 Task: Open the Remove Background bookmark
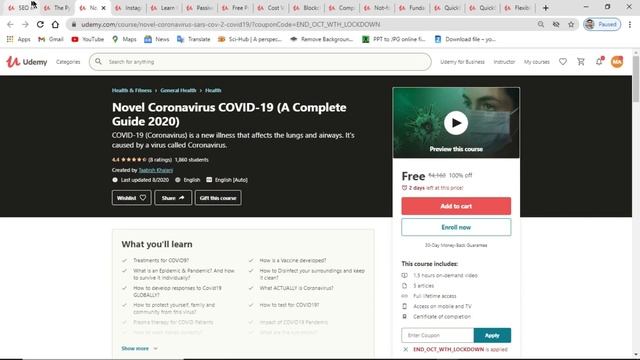coord(322,39)
